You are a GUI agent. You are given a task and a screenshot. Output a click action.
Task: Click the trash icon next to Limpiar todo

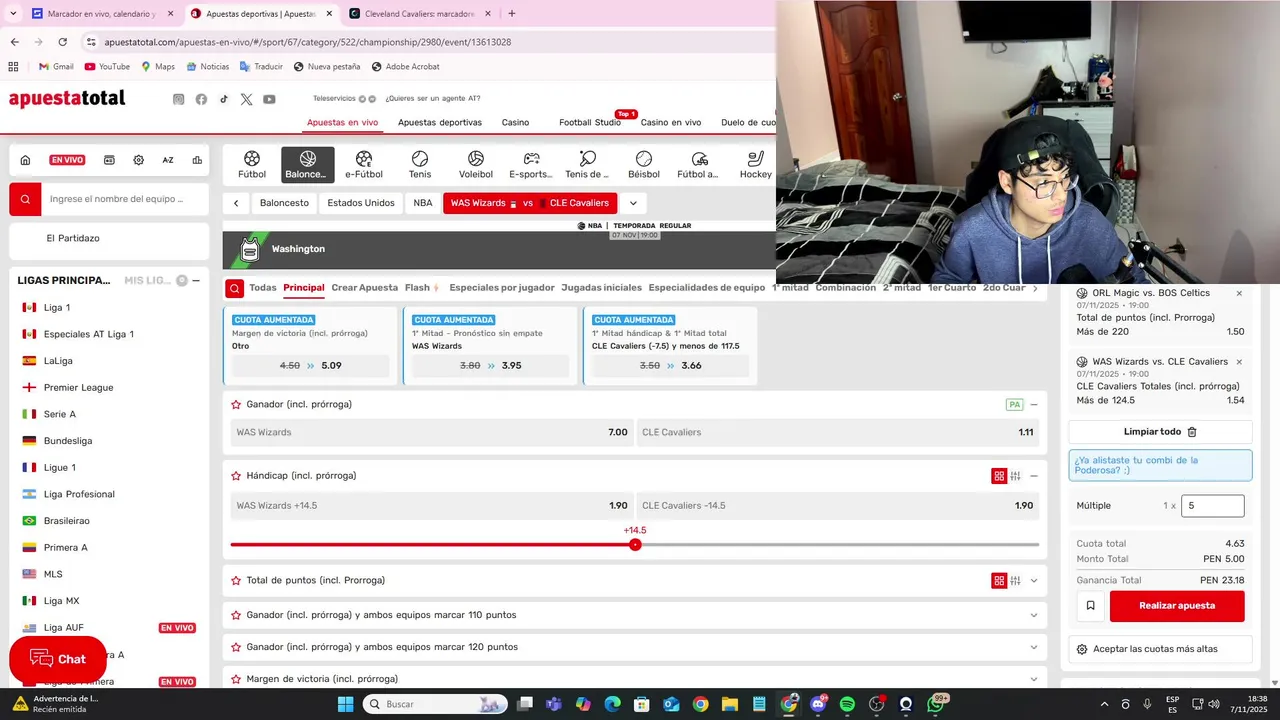(x=1192, y=432)
